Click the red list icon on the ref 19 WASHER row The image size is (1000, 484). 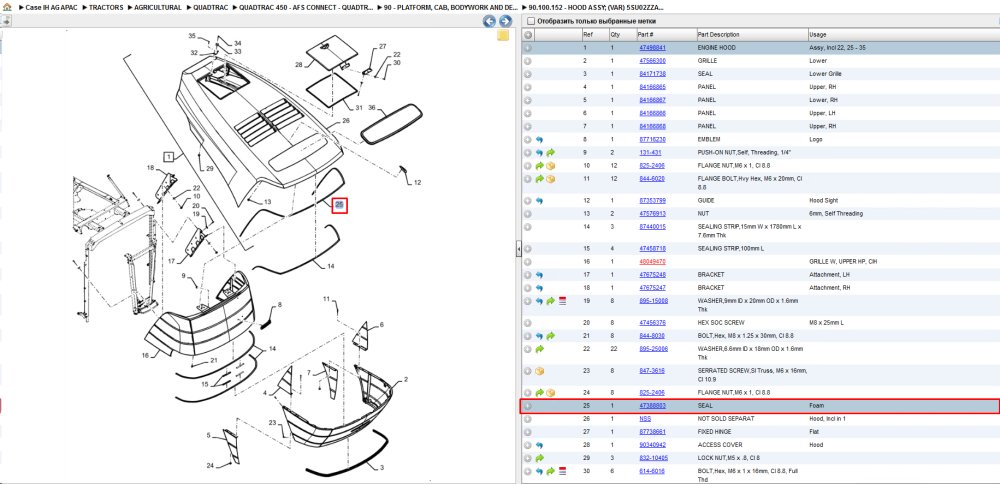point(562,300)
